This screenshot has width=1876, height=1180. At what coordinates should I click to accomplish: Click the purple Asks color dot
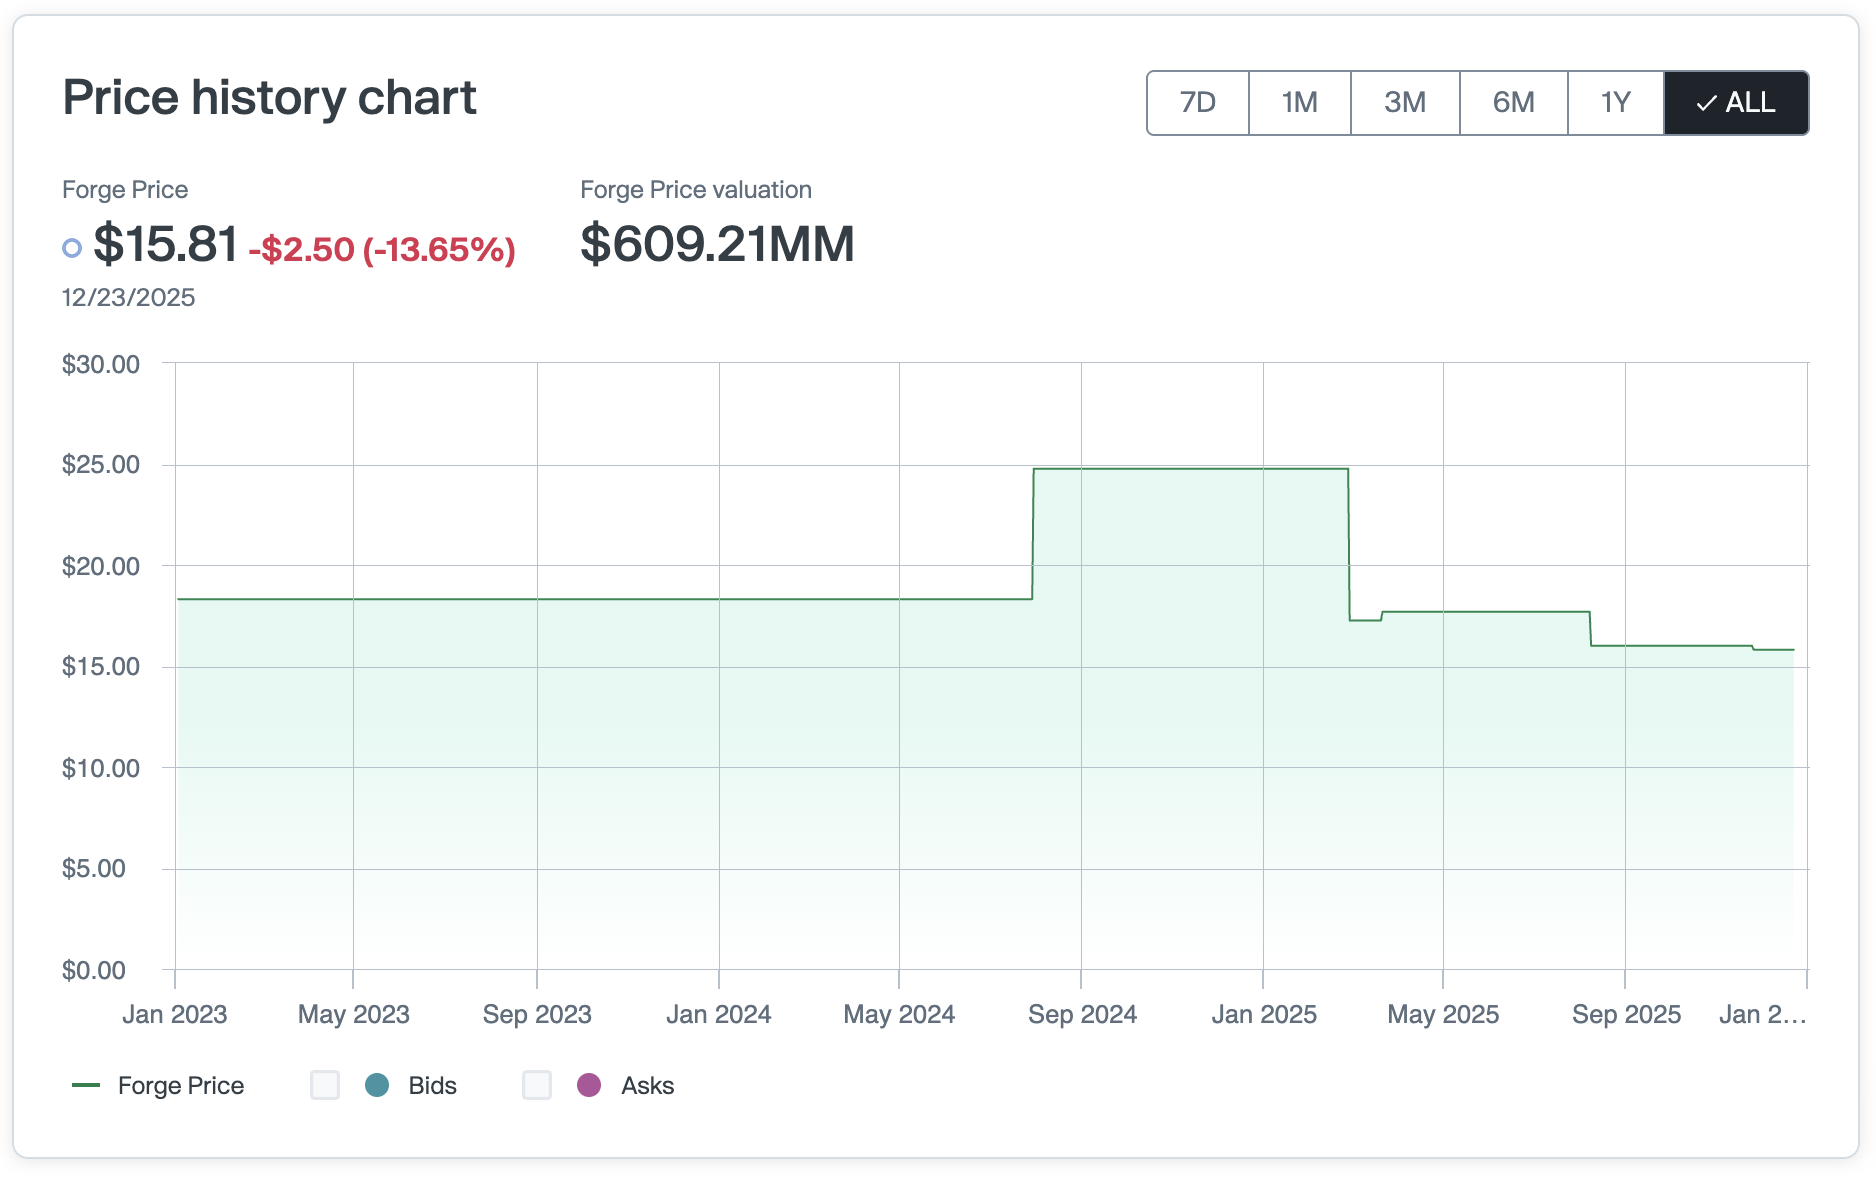[x=589, y=1085]
